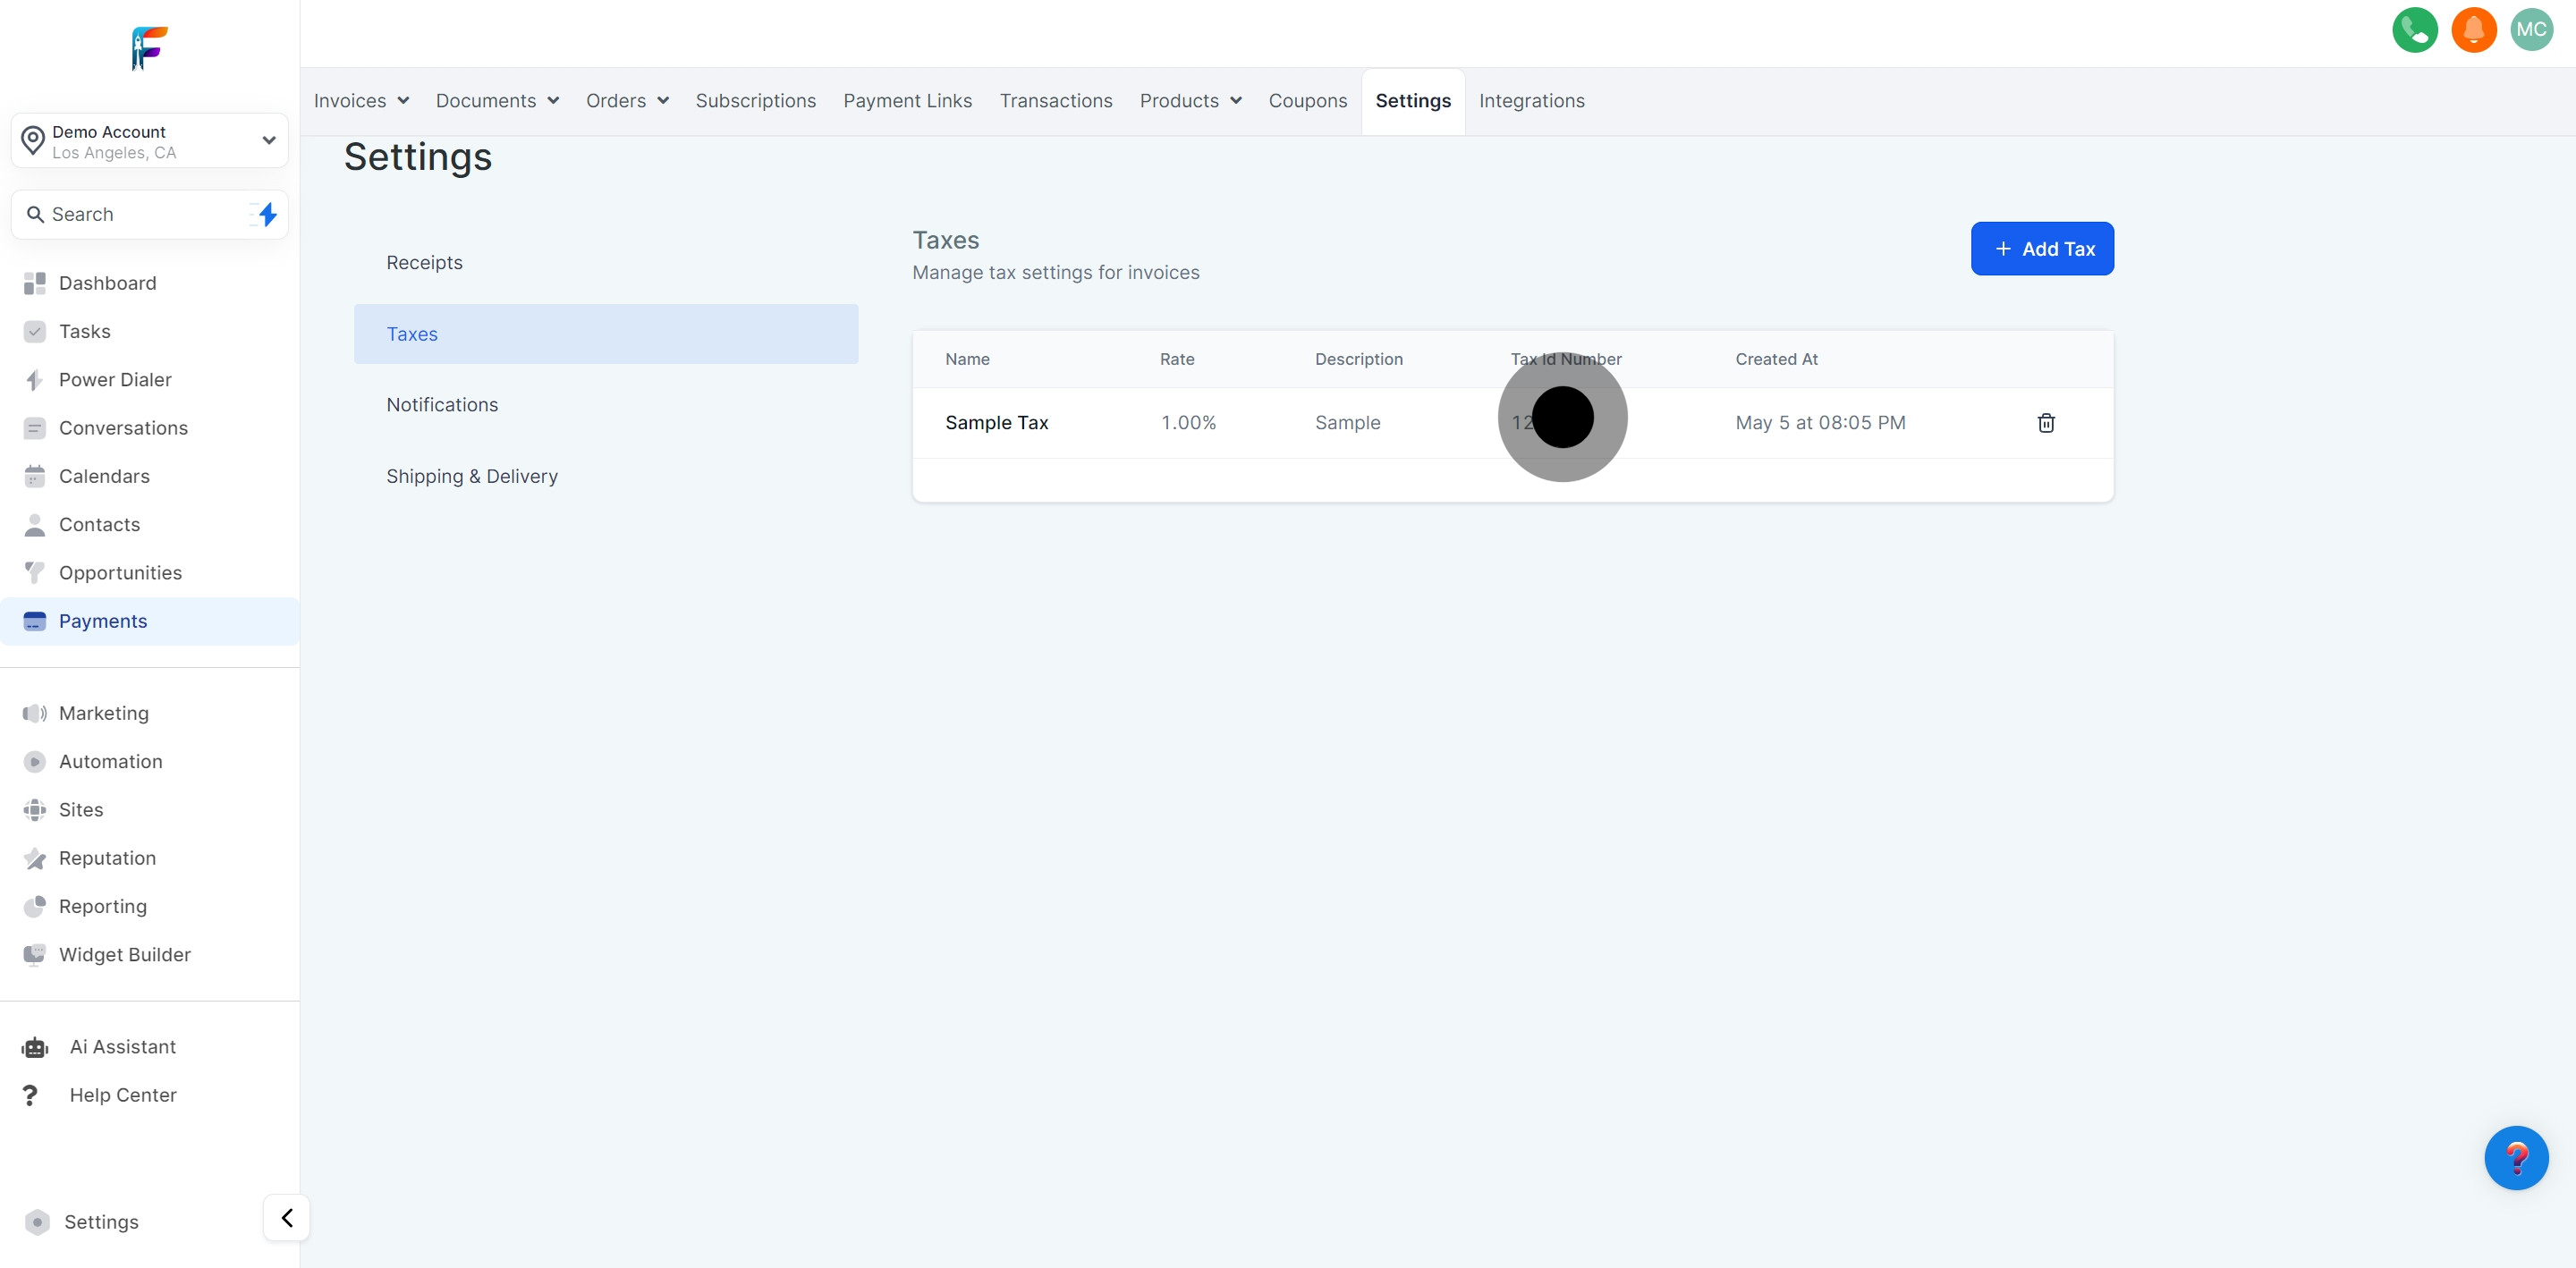Image resolution: width=2576 pixels, height=1268 pixels.
Task: Expand the Documents dropdown menu
Action: point(497,101)
